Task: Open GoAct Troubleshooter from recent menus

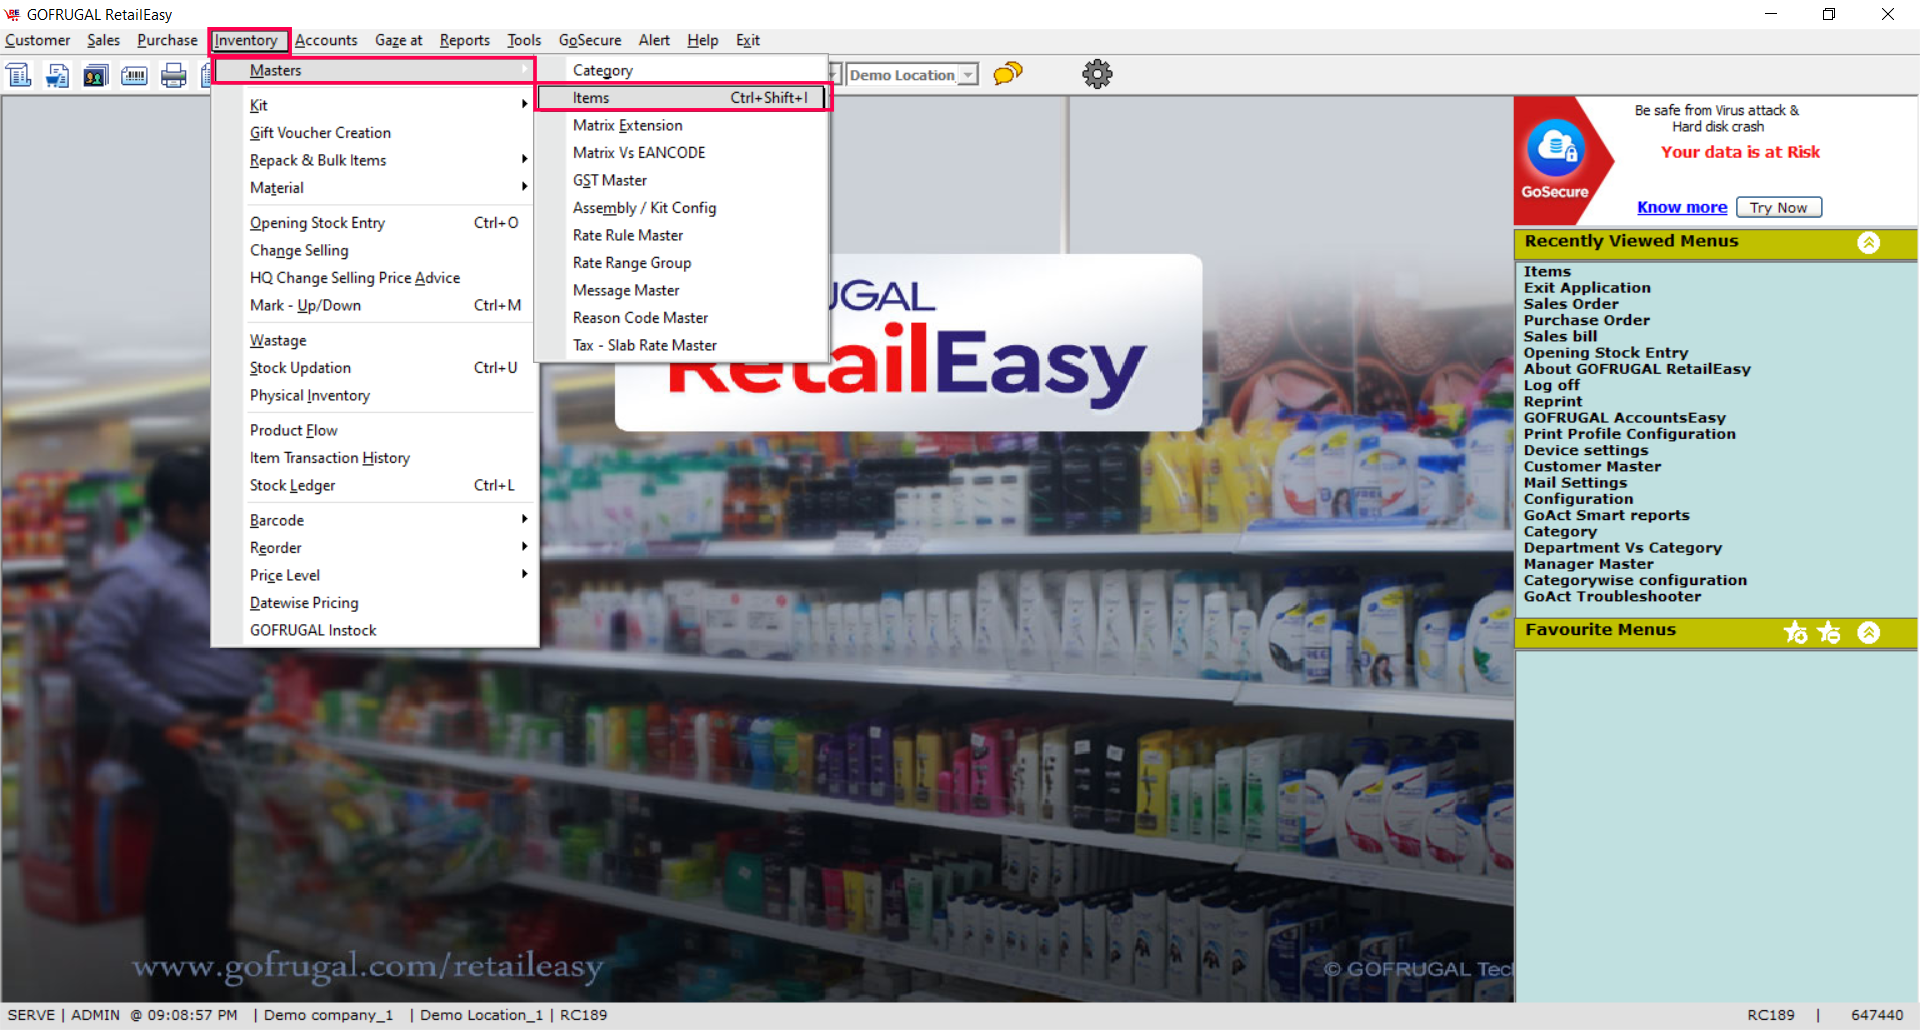Action: [1612, 596]
